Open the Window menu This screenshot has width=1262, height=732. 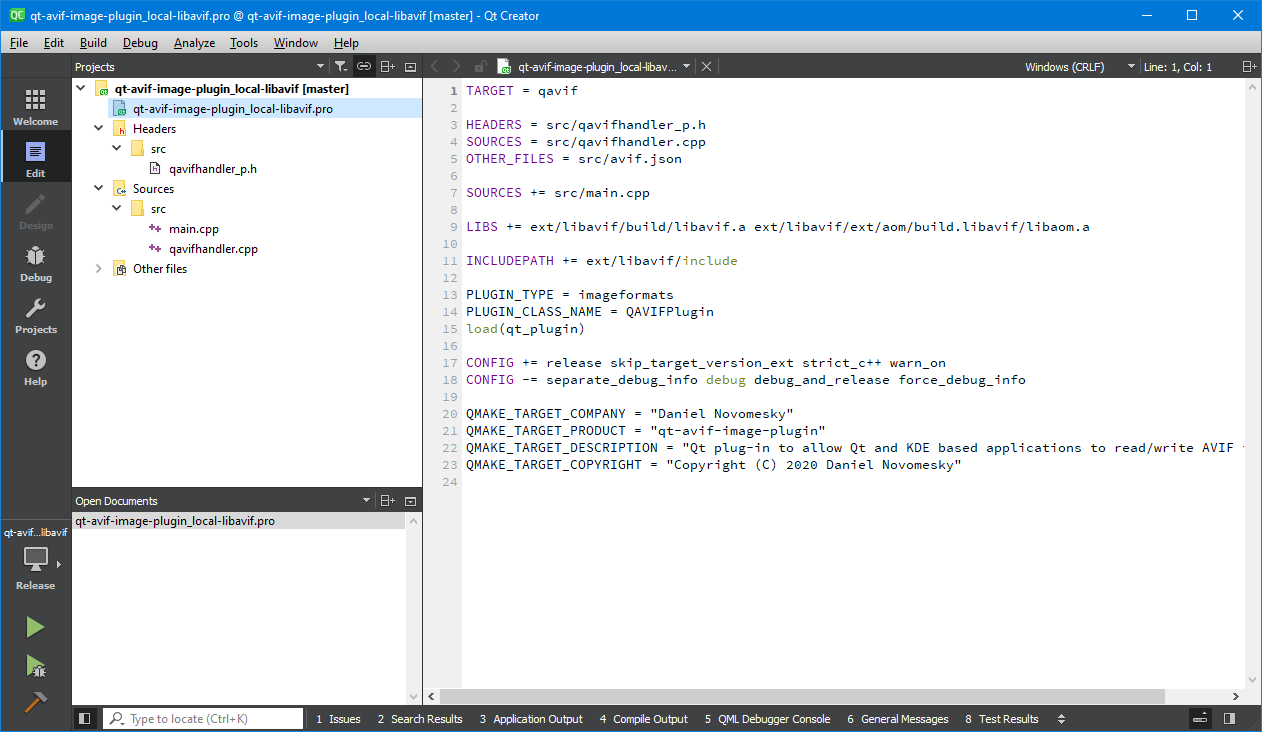[296, 43]
